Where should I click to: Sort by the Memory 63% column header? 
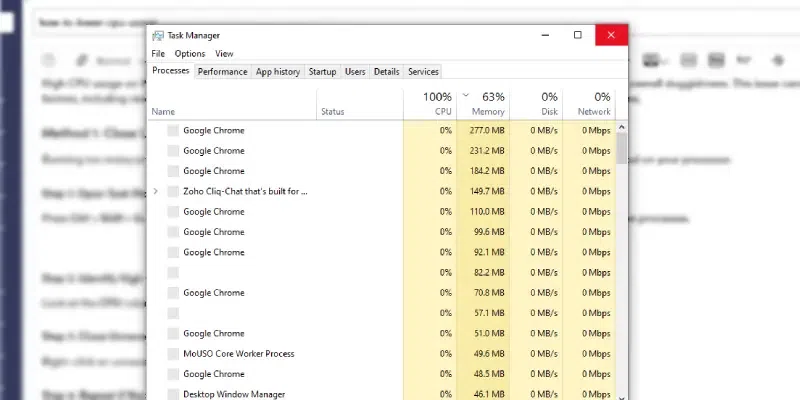click(483, 105)
